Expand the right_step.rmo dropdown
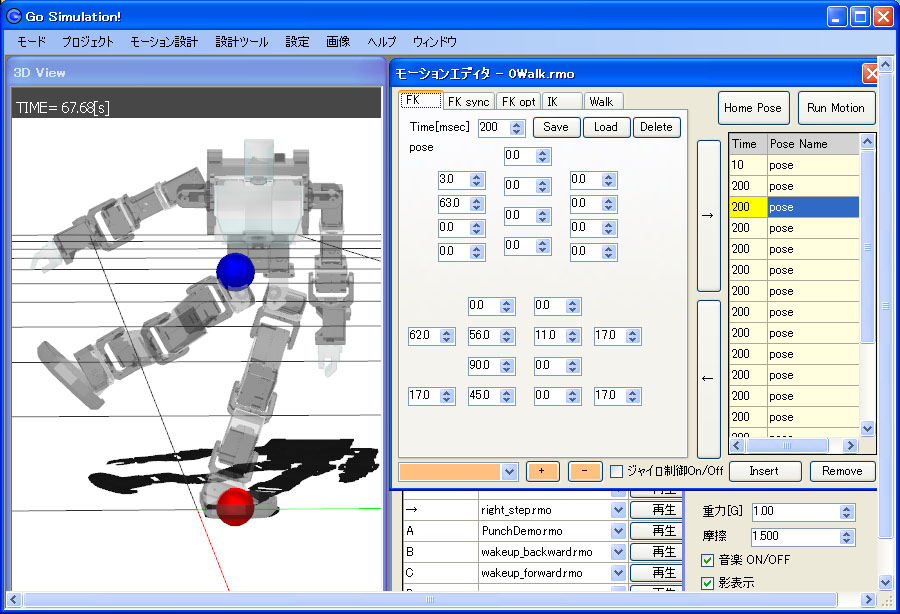Screen dimensions: 900x614 pos(617,510)
